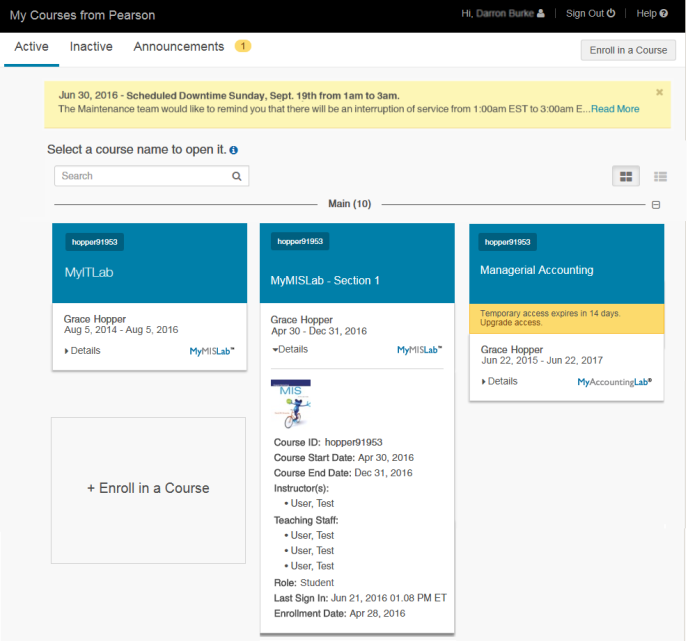Expand Details on the MyITLab card

click(83, 351)
